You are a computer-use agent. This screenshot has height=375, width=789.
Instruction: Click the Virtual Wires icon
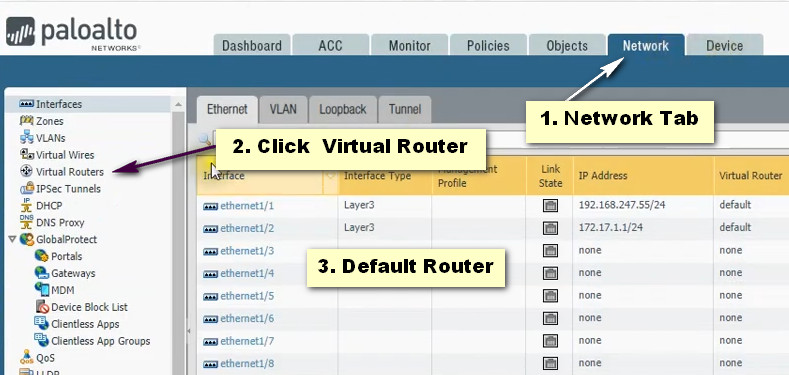tap(27, 154)
